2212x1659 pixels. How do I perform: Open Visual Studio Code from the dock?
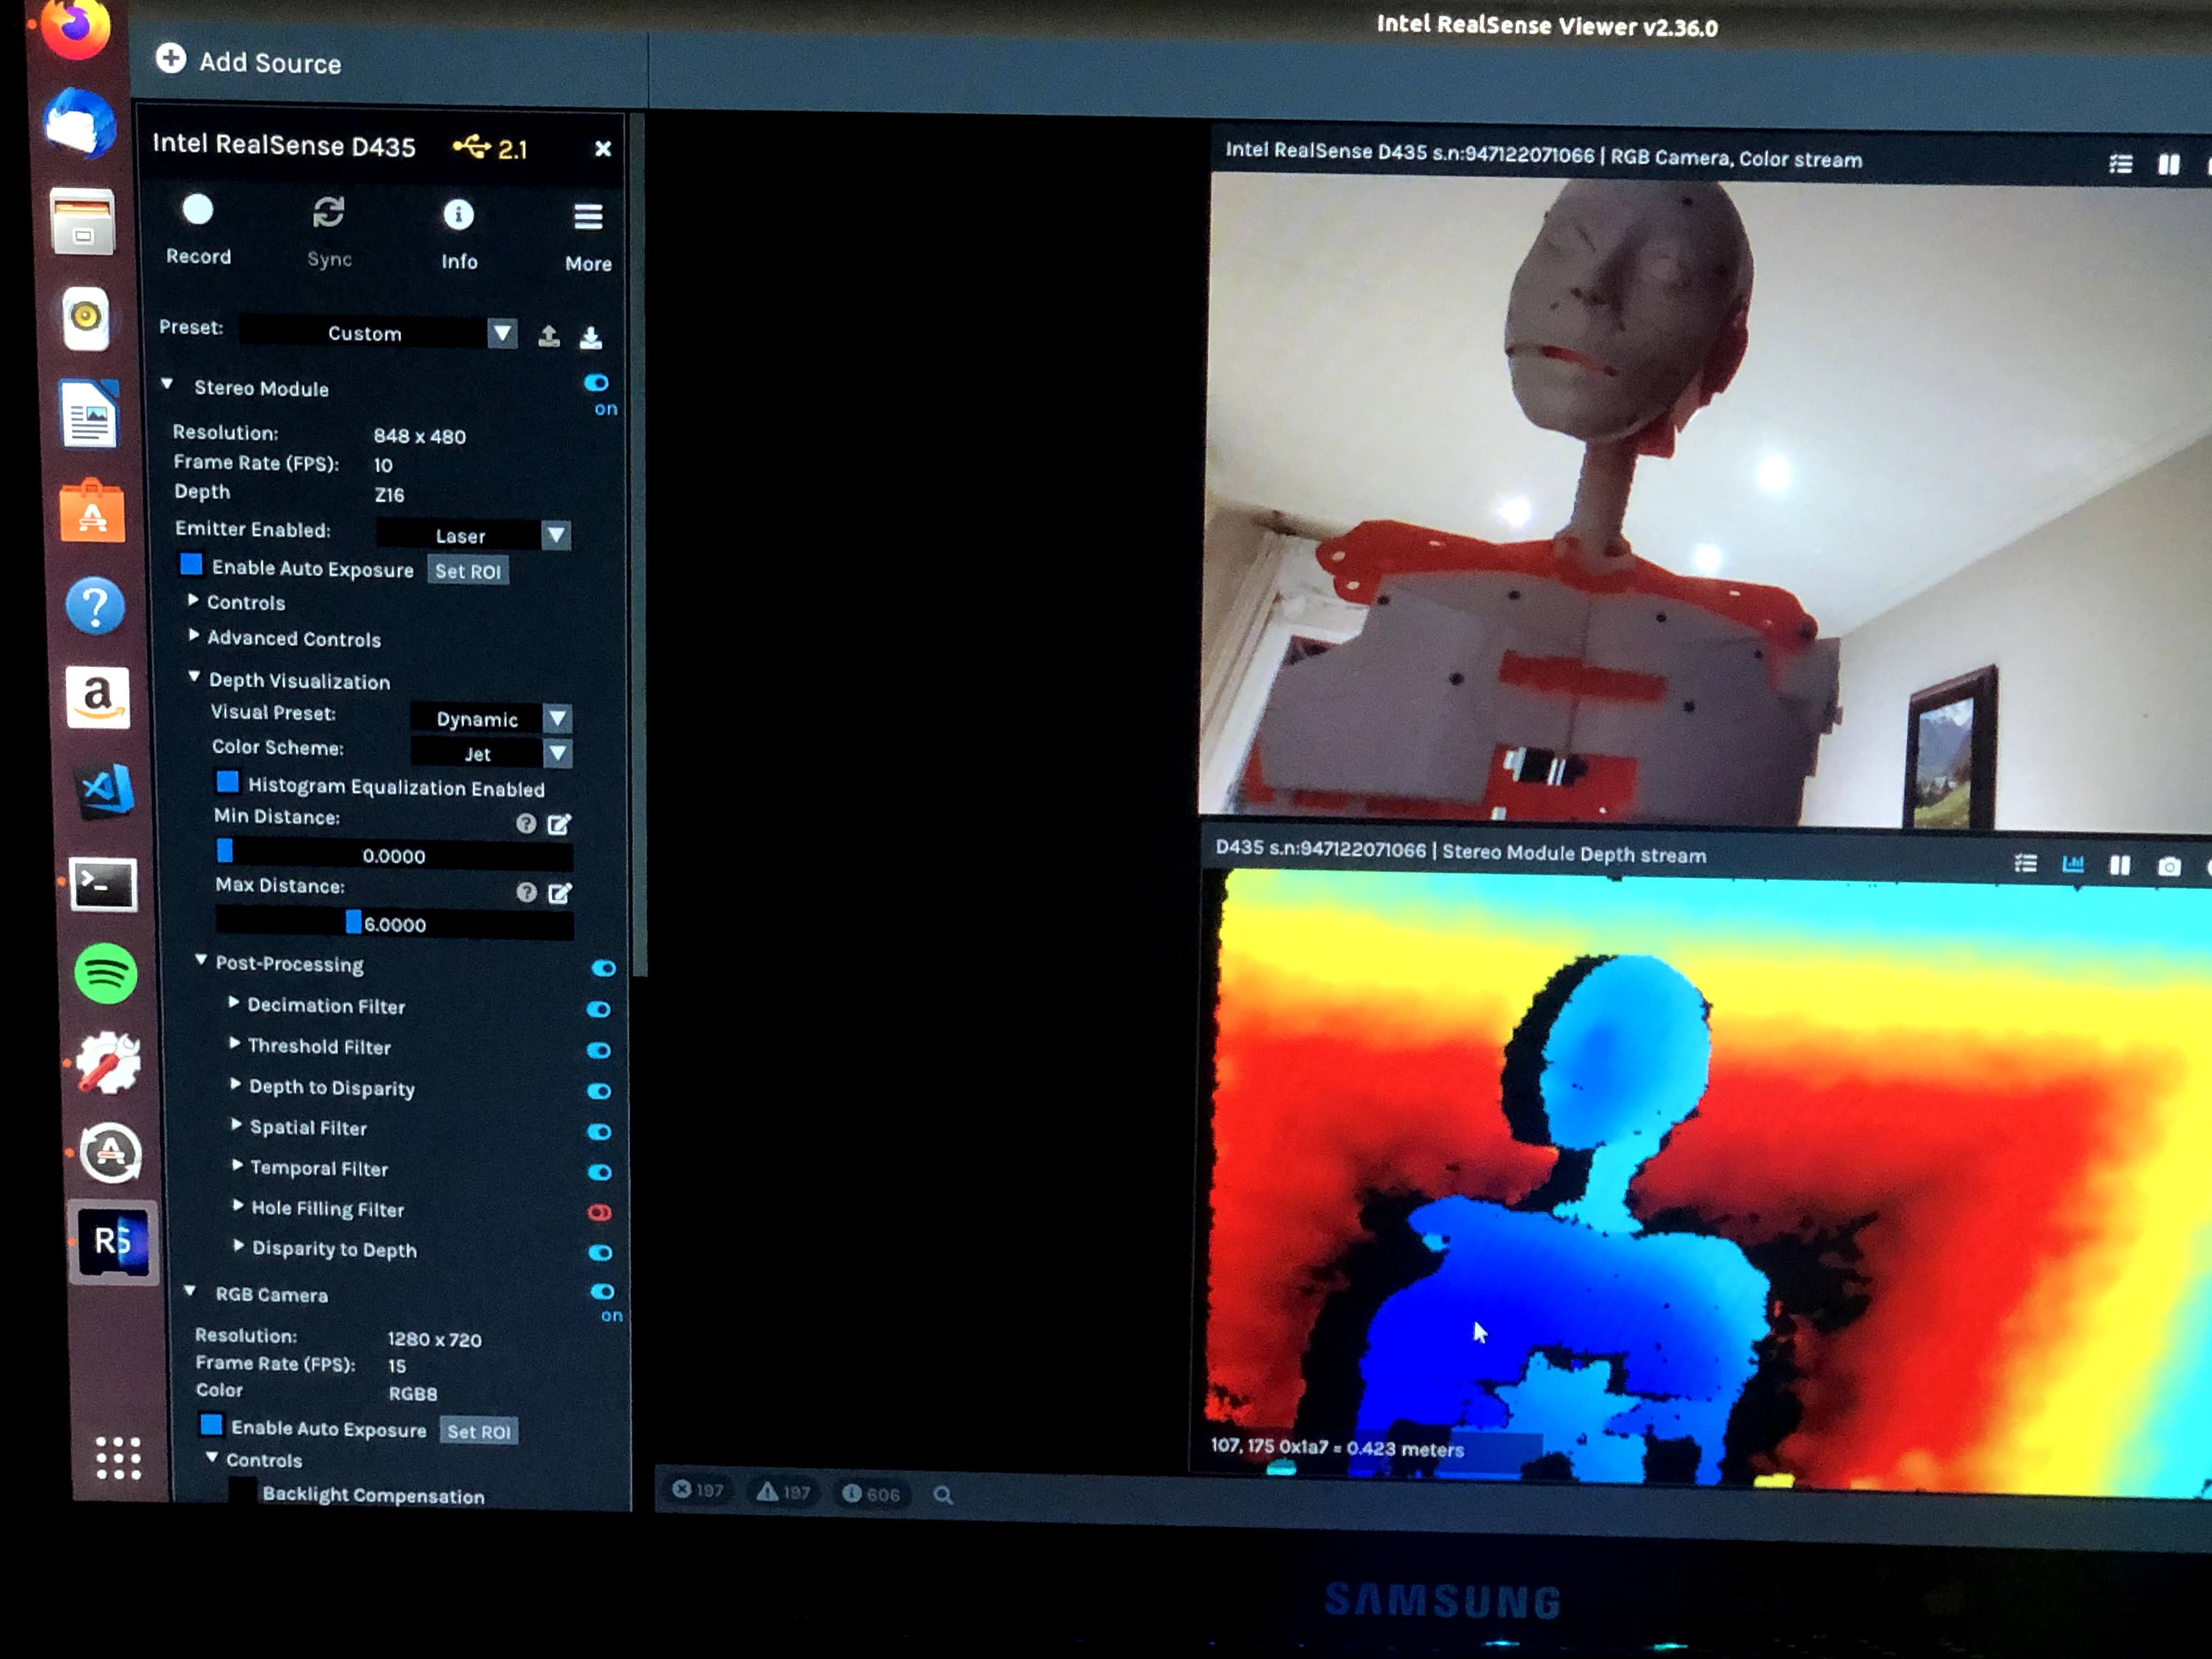105,790
